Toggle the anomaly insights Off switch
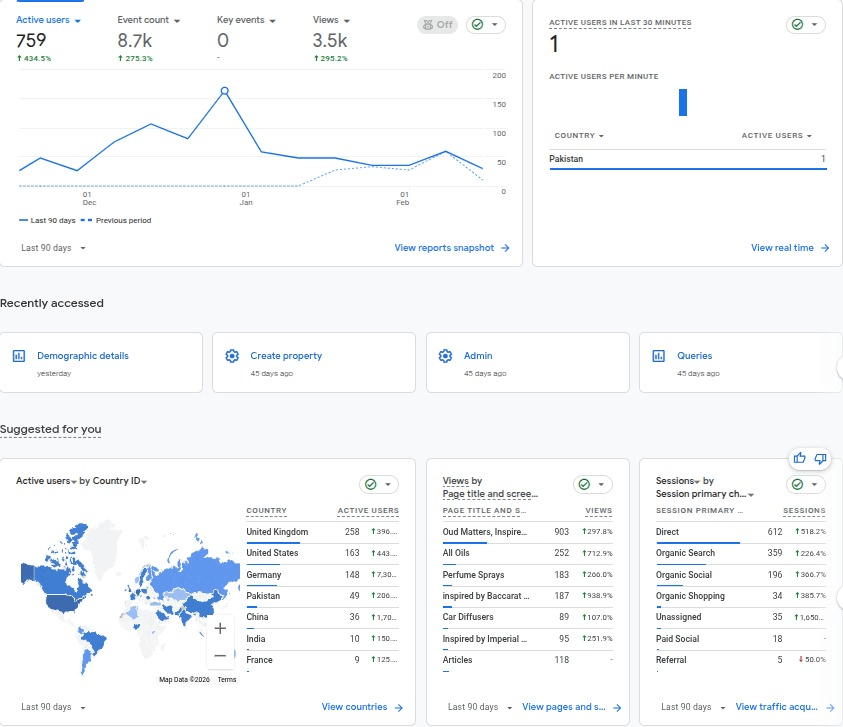This screenshot has width=843, height=727. [x=436, y=25]
